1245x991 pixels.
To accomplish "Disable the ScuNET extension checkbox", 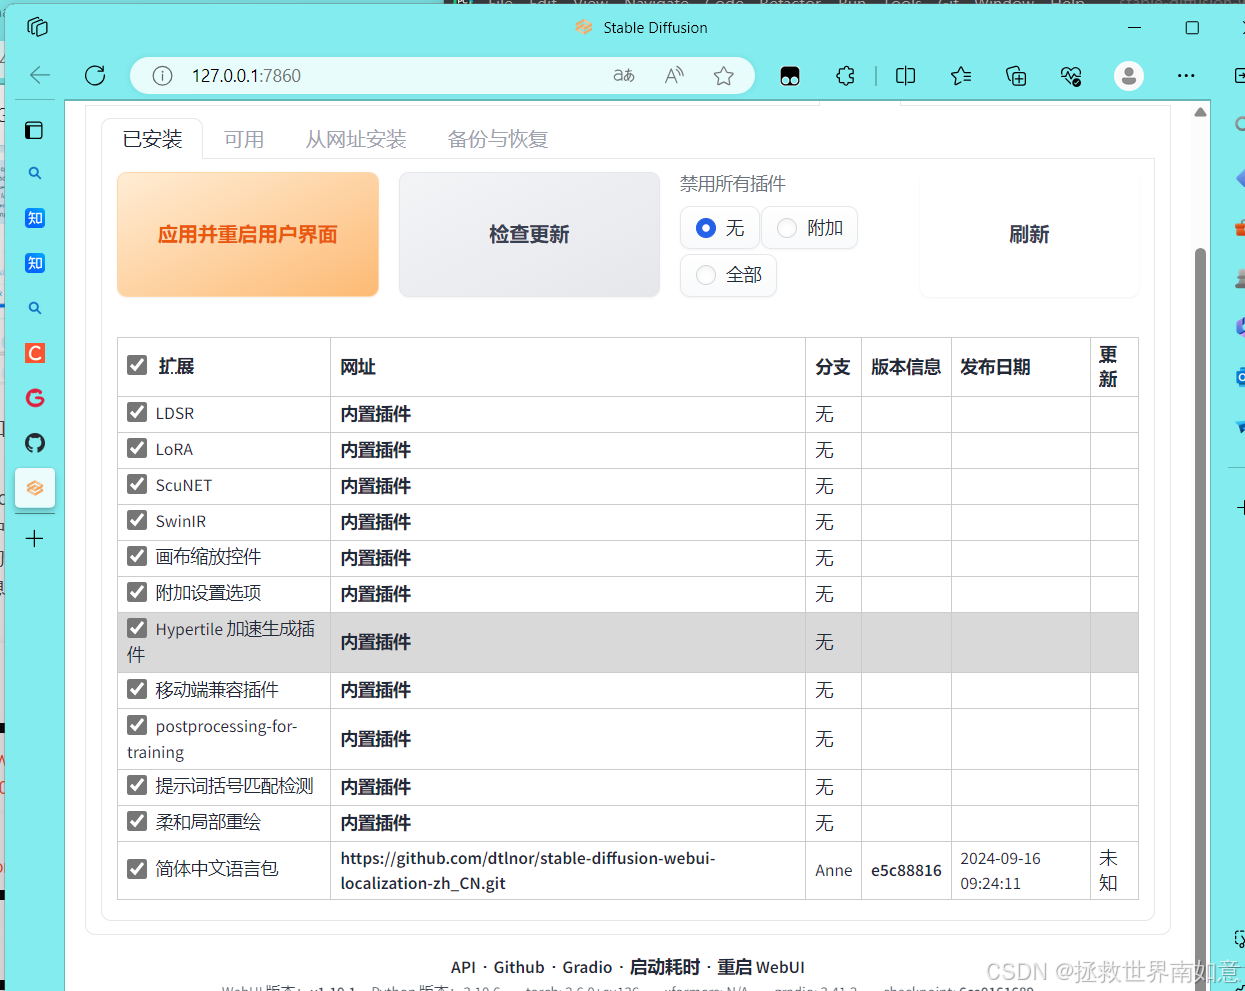I will 138,484.
